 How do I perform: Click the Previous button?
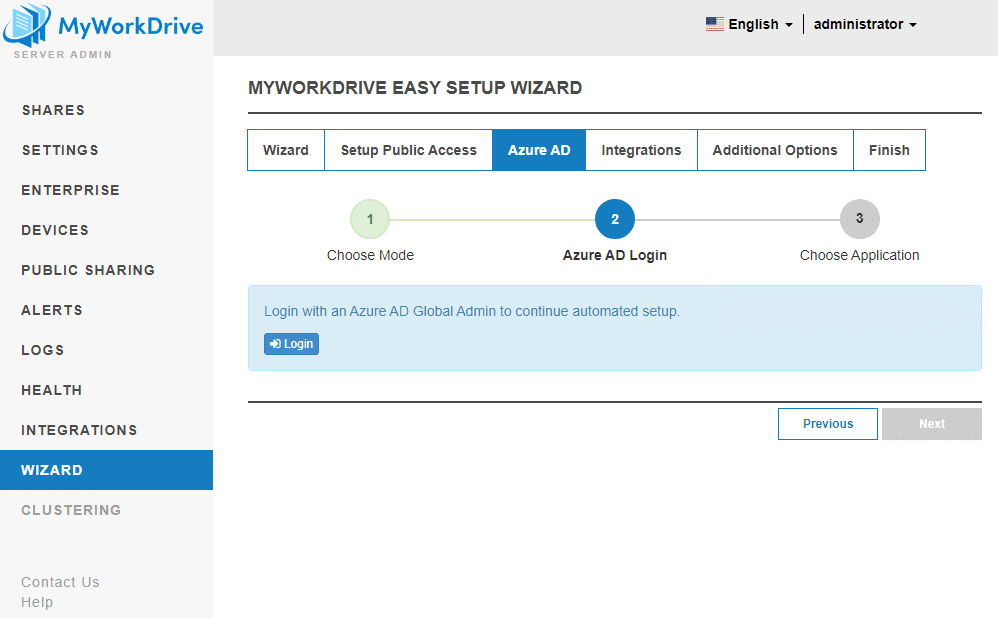pyautogui.click(x=827, y=423)
